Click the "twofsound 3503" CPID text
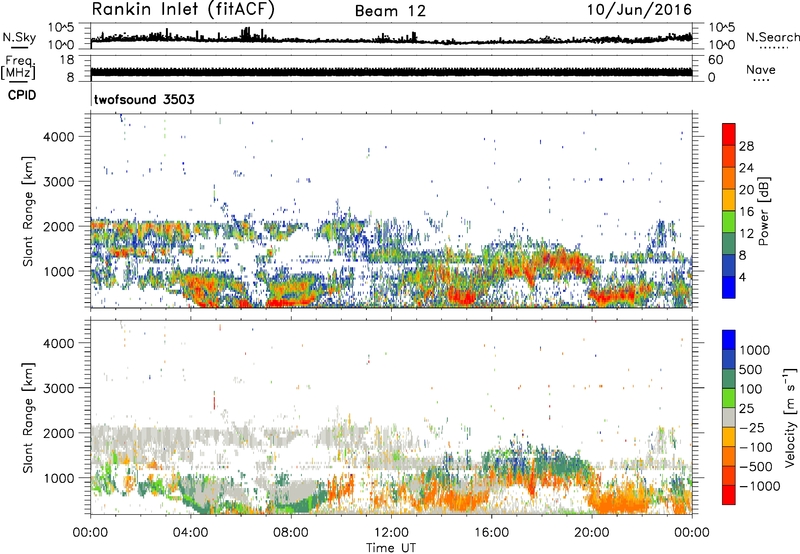 tap(144, 99)
